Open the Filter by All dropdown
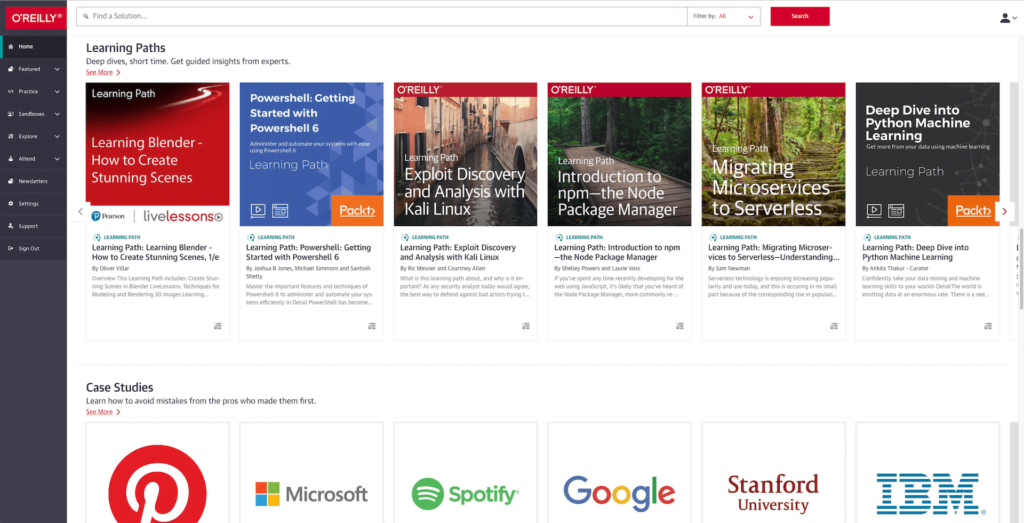Viewport: 1024px width, 523px height. [x=738, y=17]
